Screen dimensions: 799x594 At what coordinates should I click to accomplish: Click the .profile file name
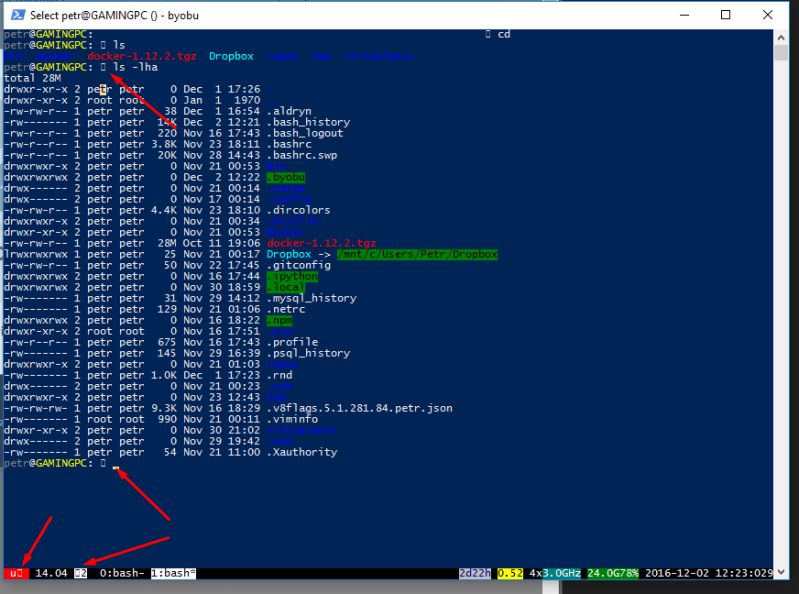(292, 342)
